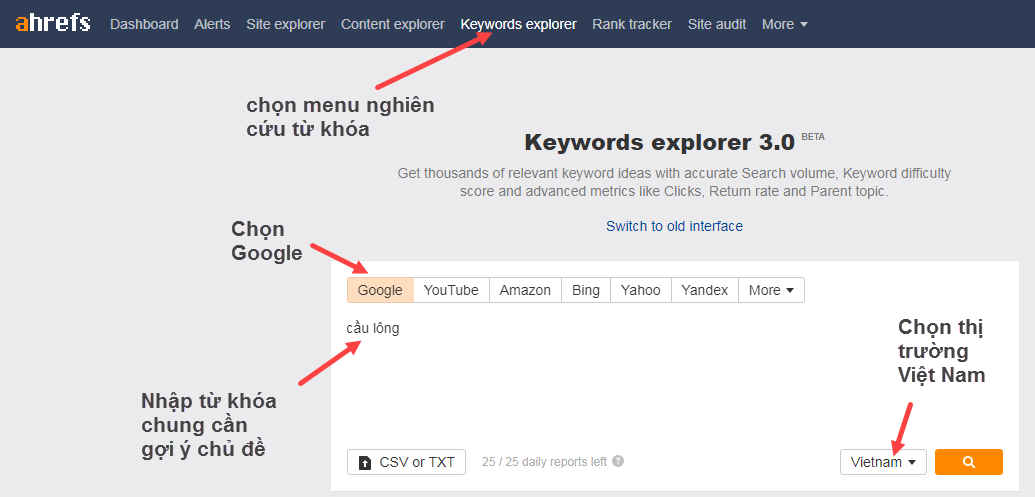Open the Site explorer menu item

pyautogui.click(x=285, y=24)
